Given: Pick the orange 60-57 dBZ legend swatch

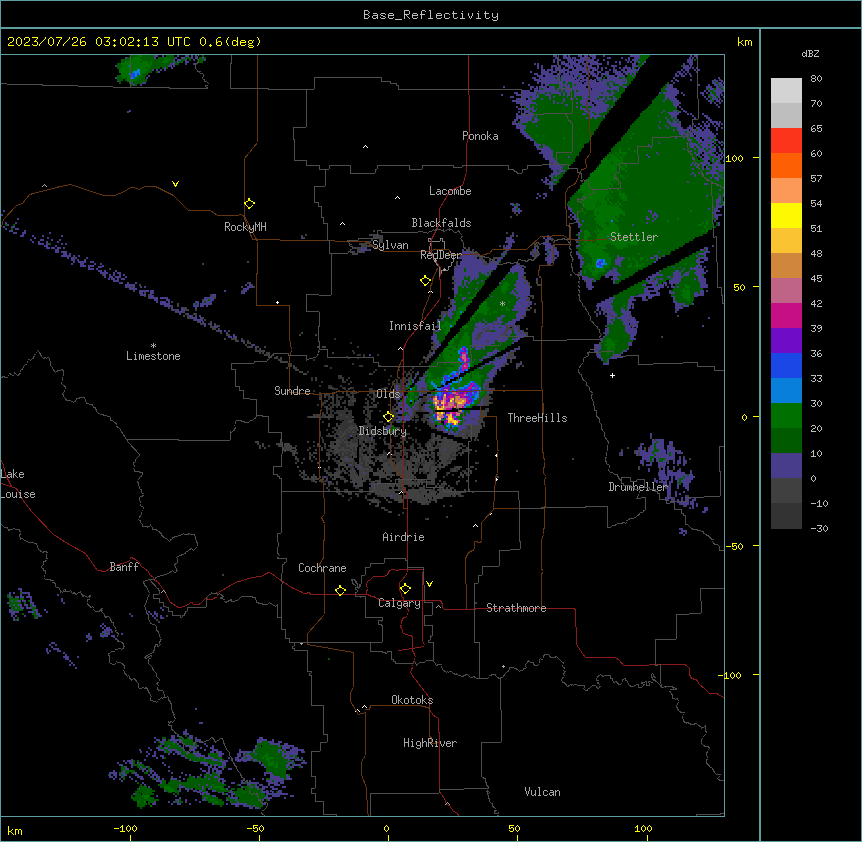Looking at the screenshot, I should pos(786,165).
